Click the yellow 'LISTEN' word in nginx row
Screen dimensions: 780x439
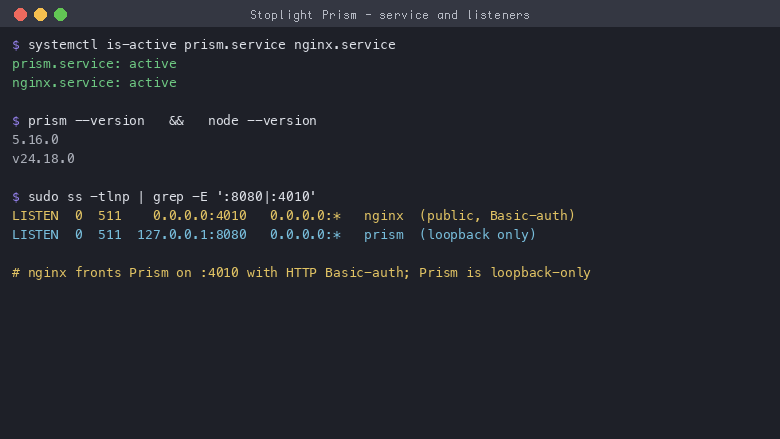pos(35,216)
